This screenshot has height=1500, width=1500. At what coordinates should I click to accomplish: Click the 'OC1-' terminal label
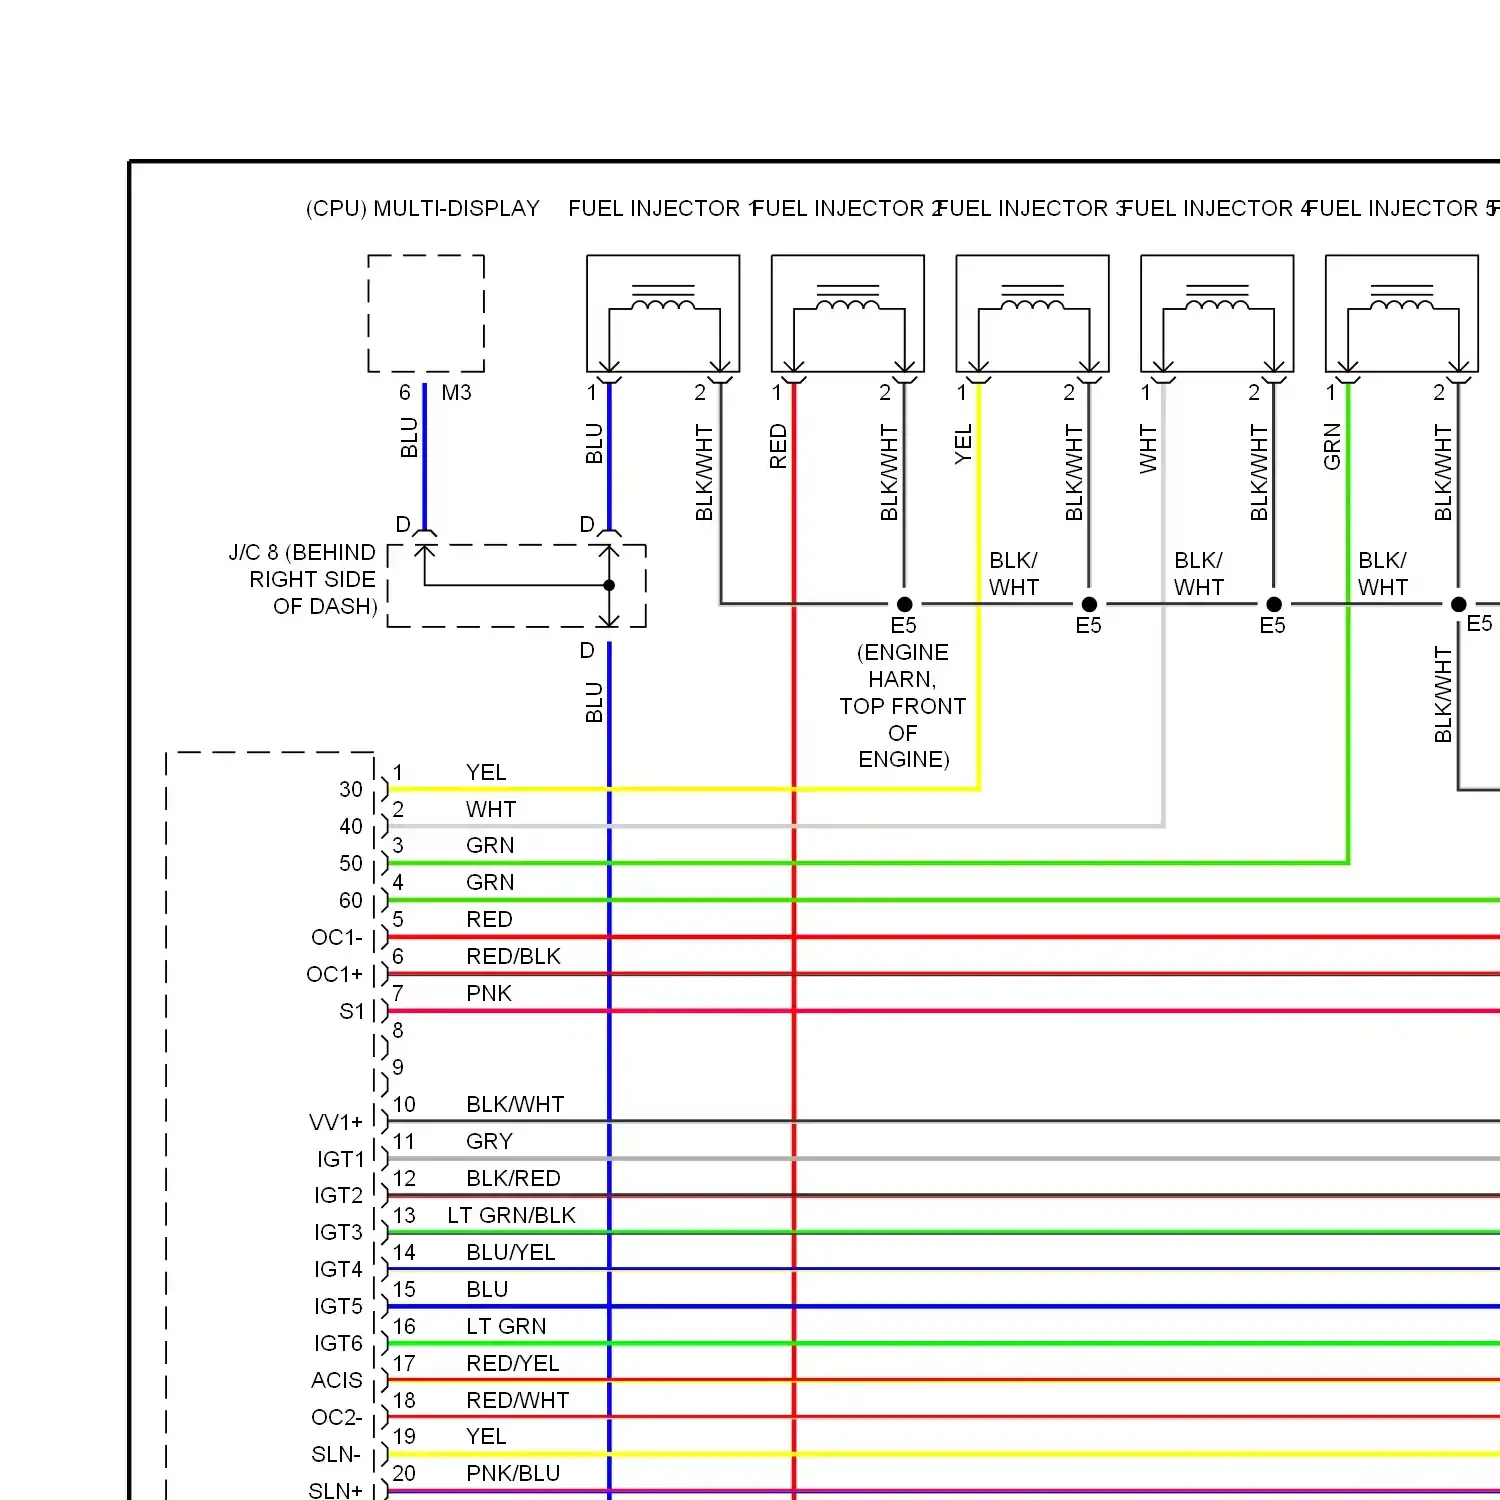point(337,937)
